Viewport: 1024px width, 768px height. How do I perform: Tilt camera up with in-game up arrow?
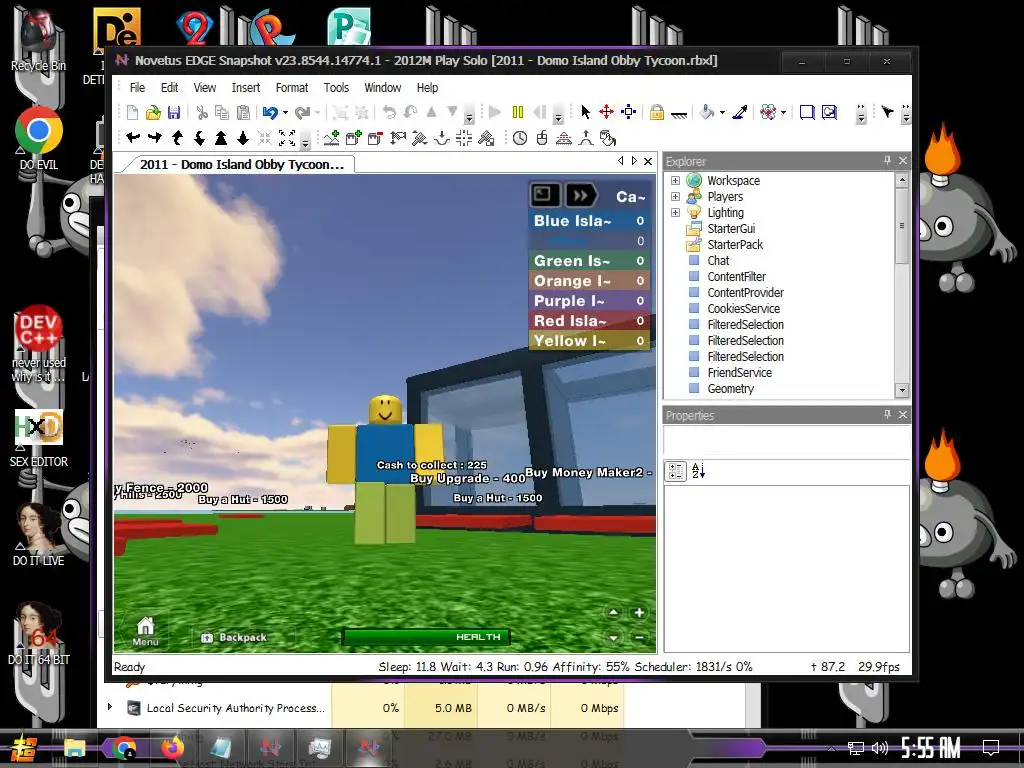[x=613, y=613]
